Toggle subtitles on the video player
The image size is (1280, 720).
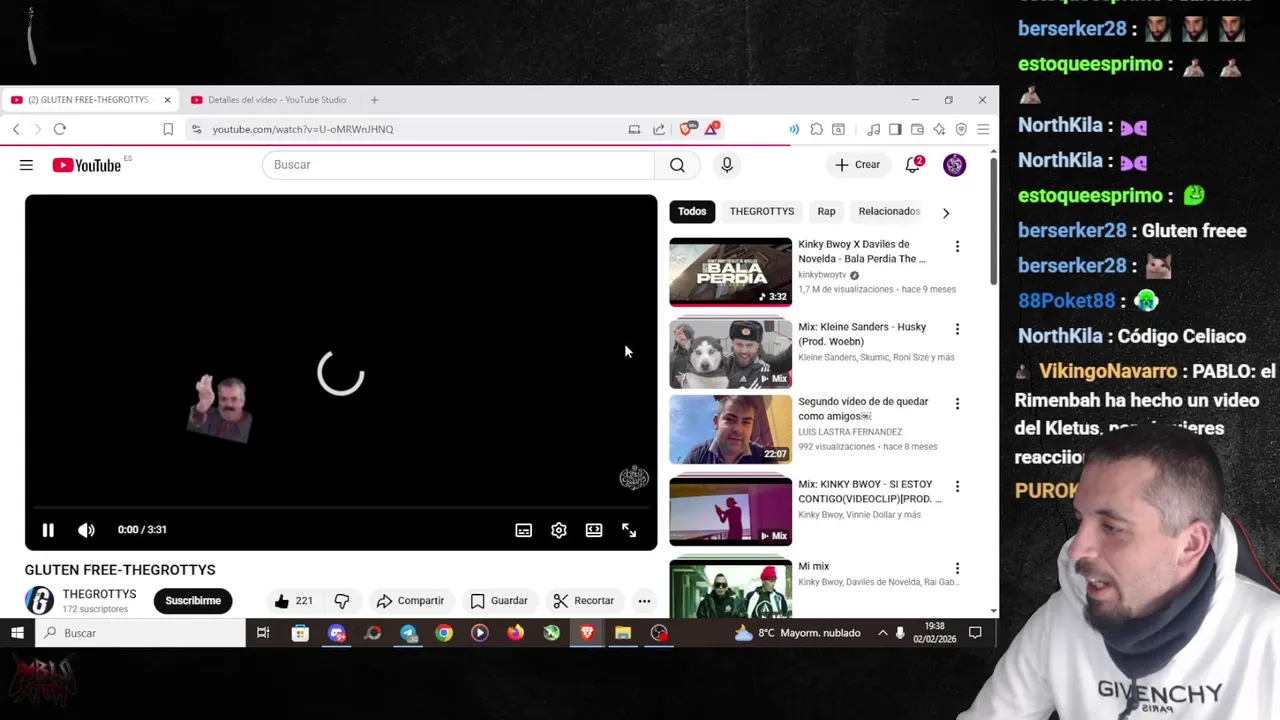pyautogui.click(x=523, y=530)
